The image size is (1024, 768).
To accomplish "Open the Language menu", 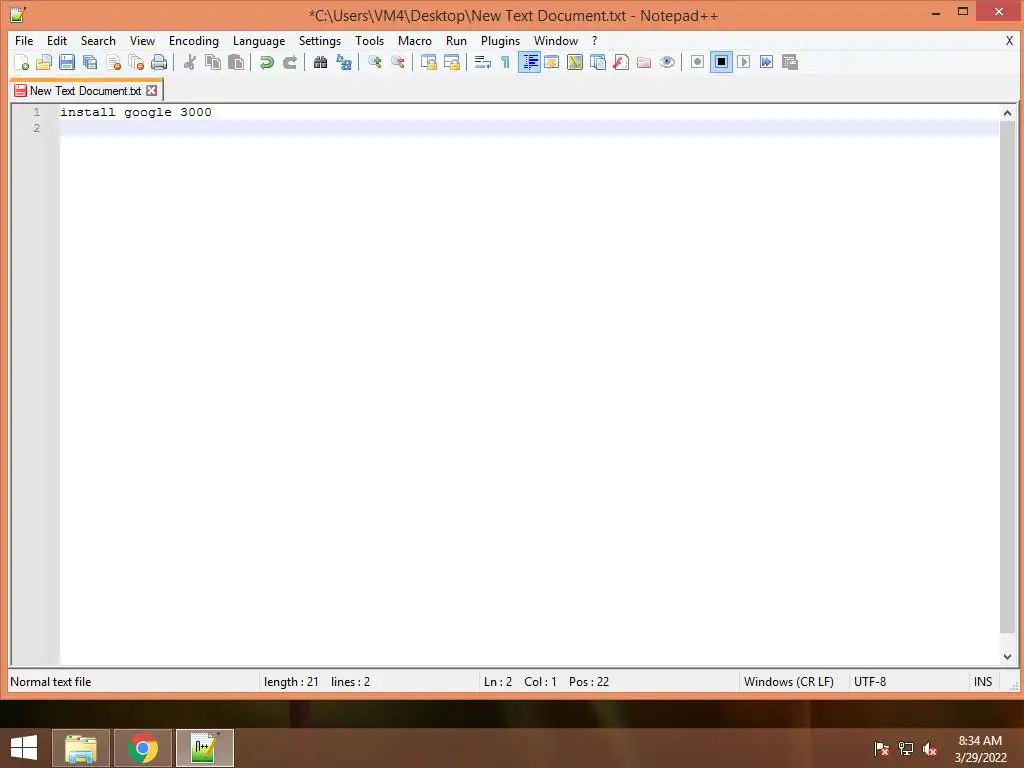I will 259,40.
